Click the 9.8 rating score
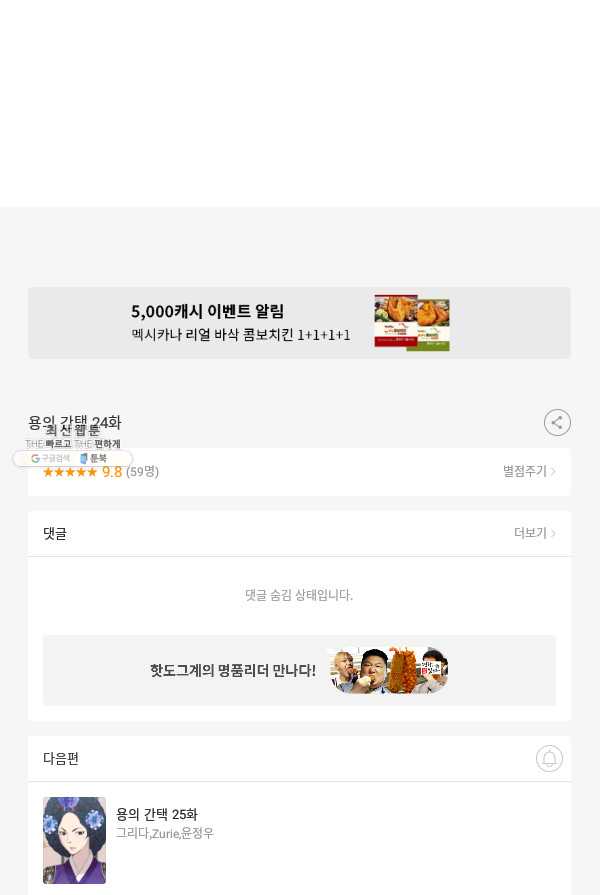The width and height of the screenshot is (600, 895). [112, 472]
